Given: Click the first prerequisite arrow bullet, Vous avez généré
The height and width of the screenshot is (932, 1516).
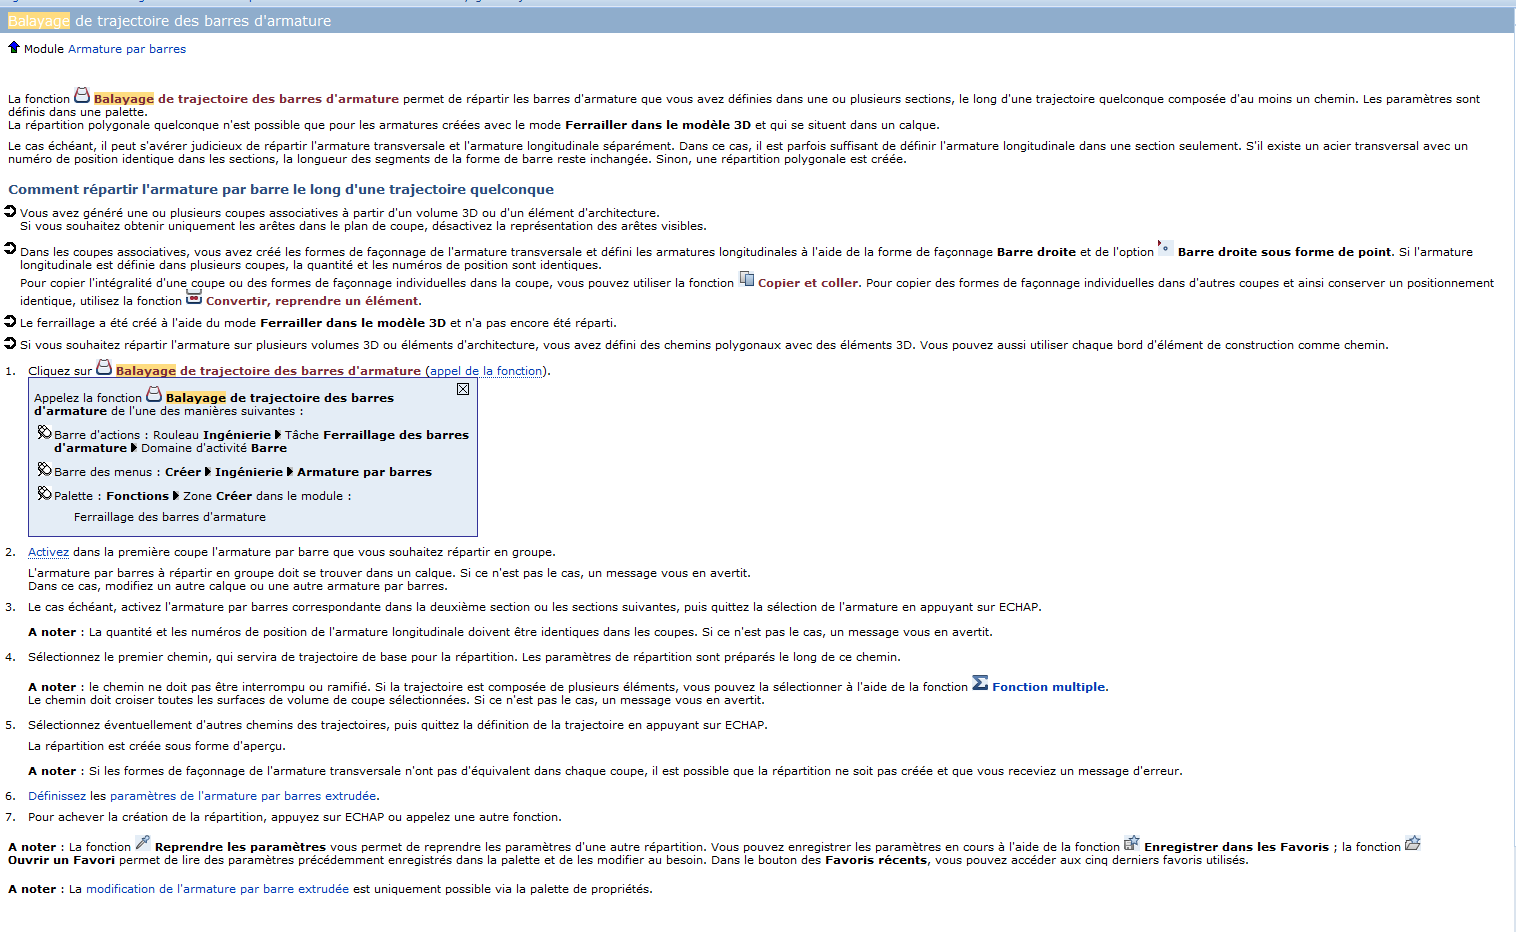Looking at the screenshot, I should pos(10,211).
